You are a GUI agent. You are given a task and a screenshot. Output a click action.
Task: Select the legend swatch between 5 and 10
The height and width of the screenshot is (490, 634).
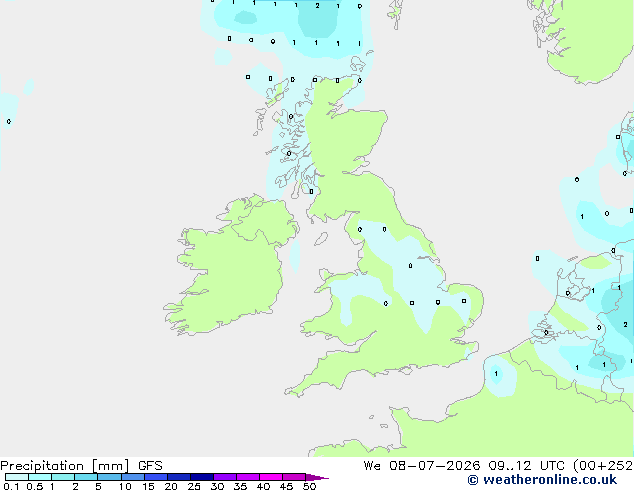tap(109, 477)
